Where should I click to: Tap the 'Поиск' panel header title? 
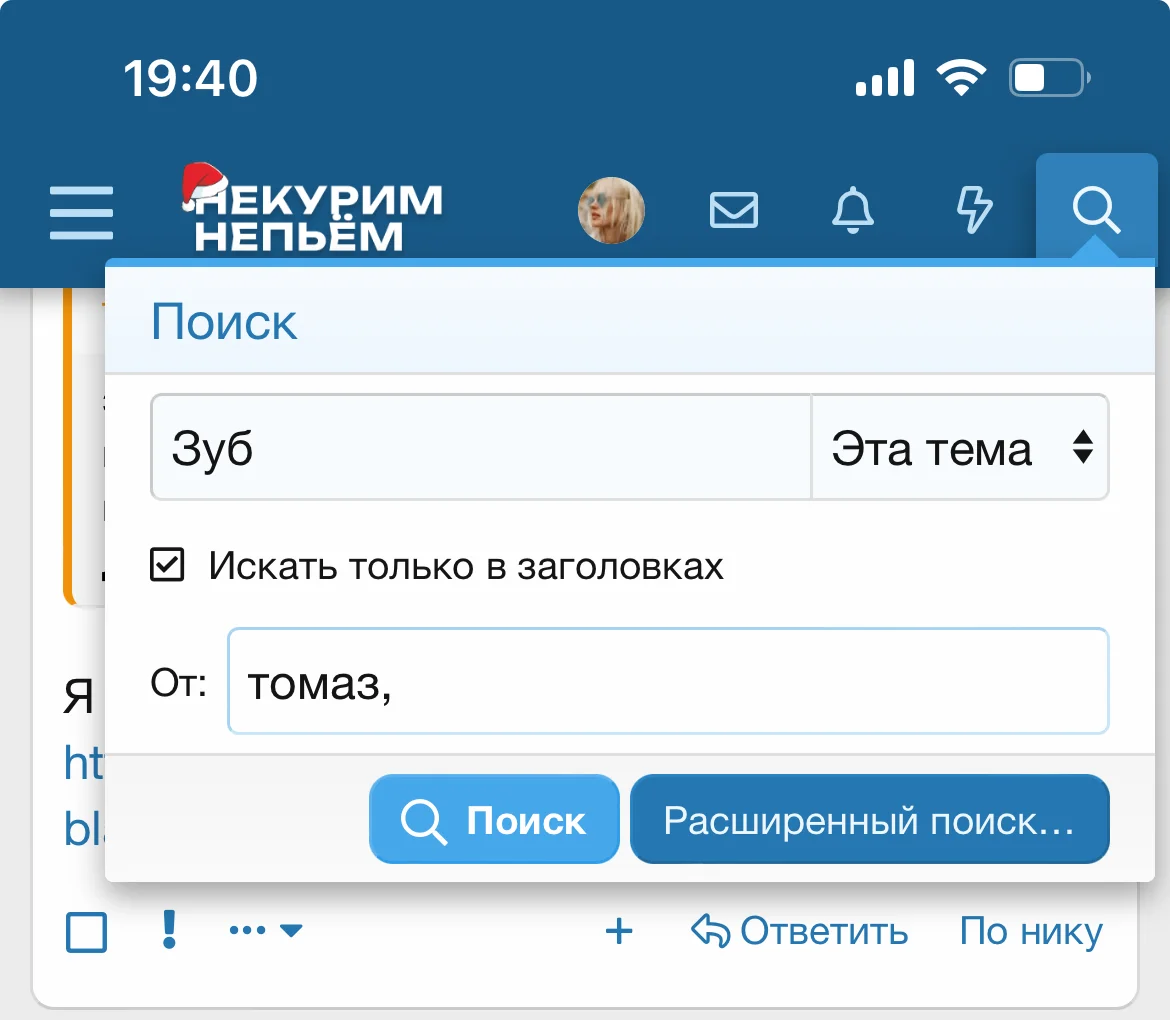pyautogui.click(x=224, y=323)
